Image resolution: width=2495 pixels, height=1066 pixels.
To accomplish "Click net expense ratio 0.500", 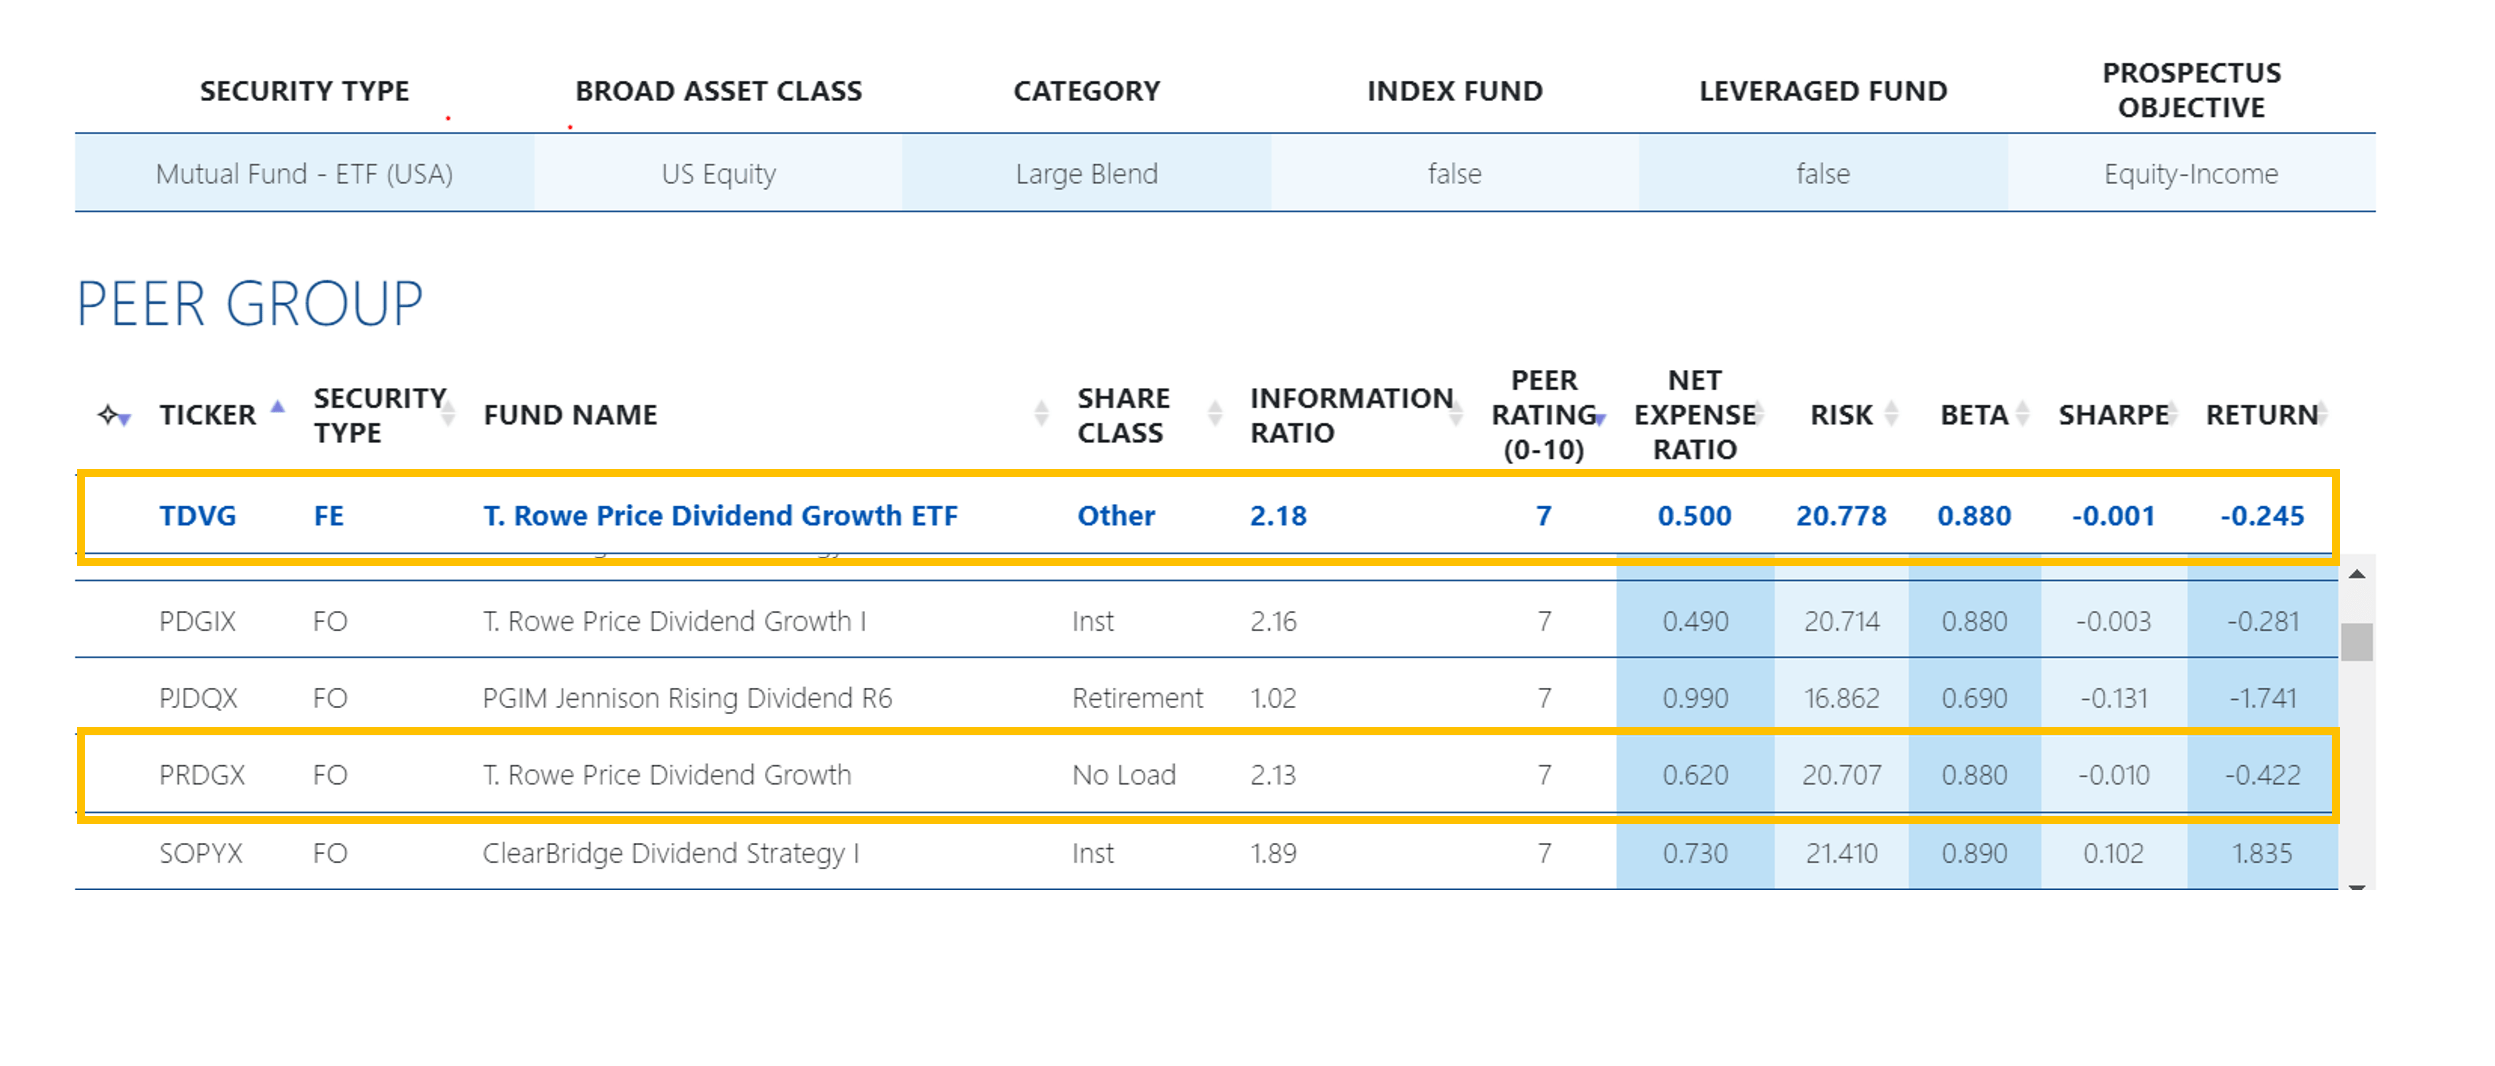I will coord(1695,516).
